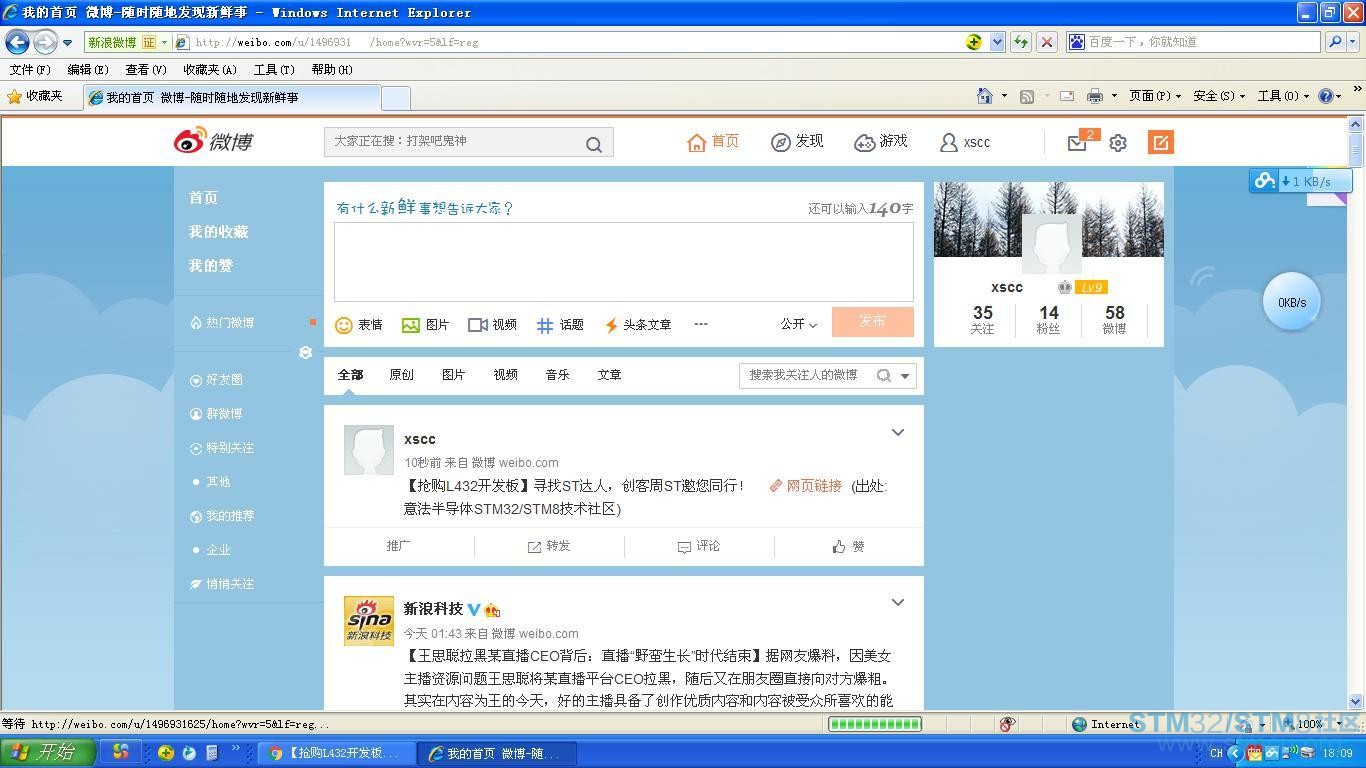
Task: Expand the chevron menu on the xscc post
Action: [x=898, y=433]
